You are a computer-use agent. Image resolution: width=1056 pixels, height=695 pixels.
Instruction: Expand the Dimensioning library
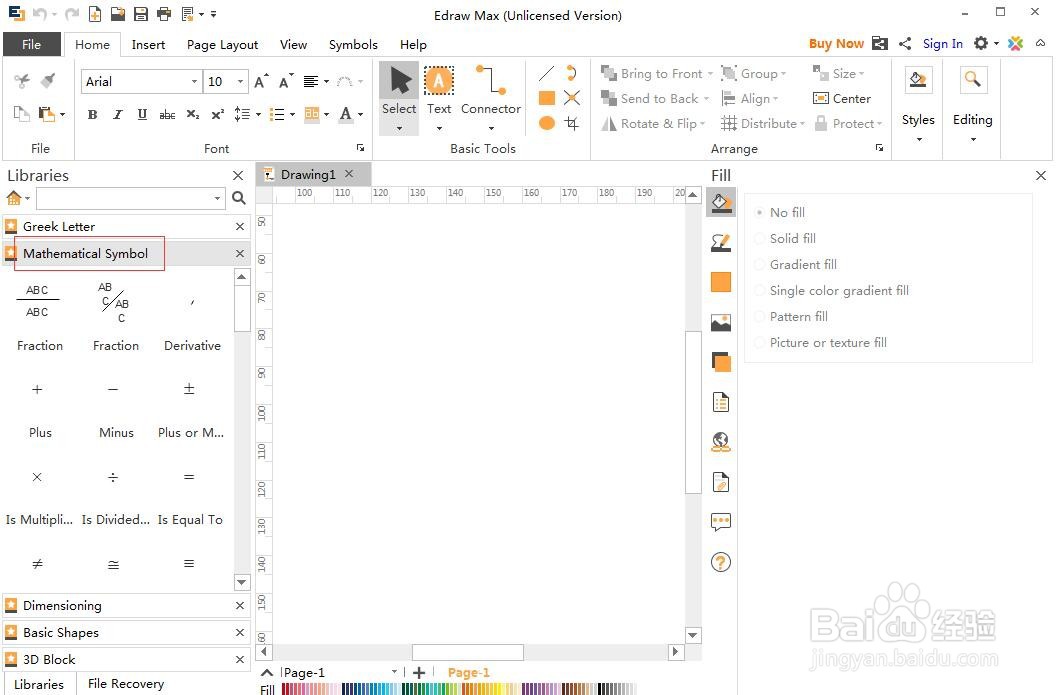126,605
